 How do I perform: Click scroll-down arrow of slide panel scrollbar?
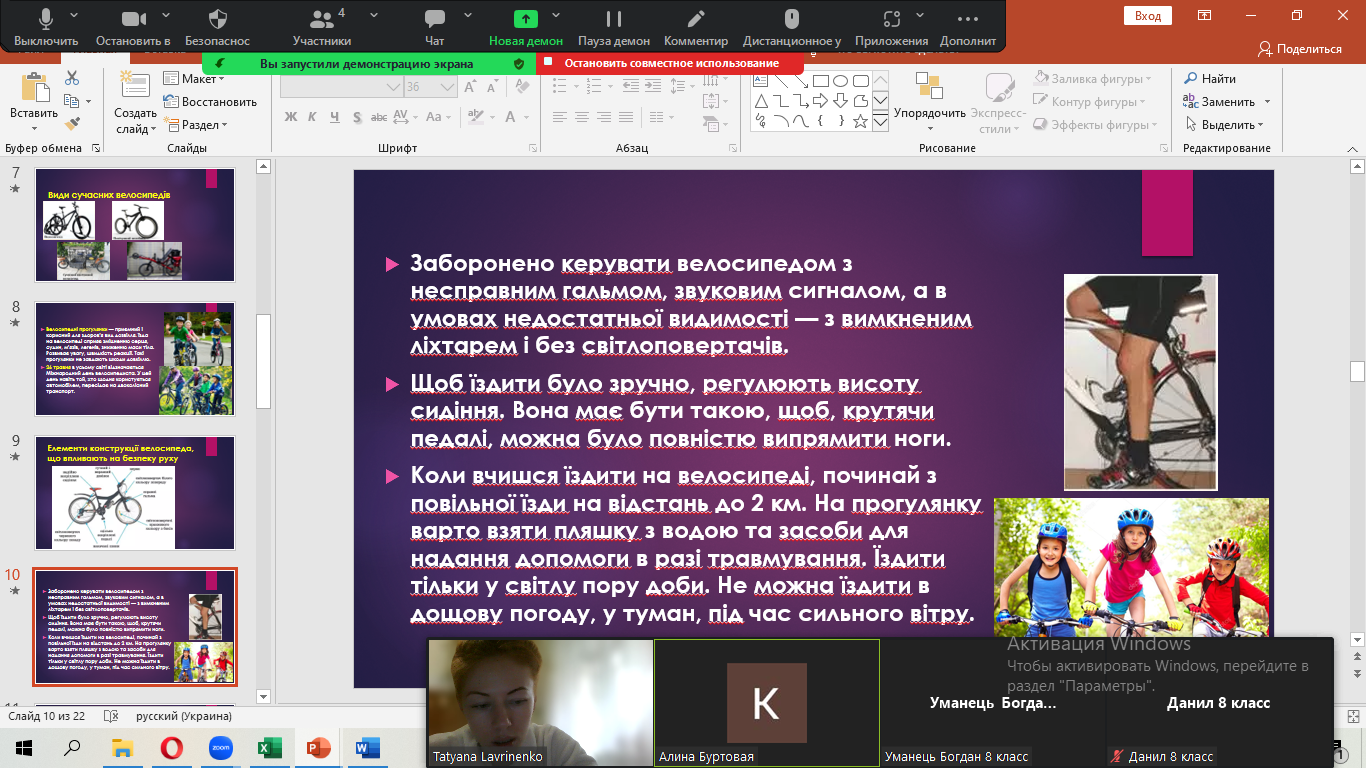[264, 696]
